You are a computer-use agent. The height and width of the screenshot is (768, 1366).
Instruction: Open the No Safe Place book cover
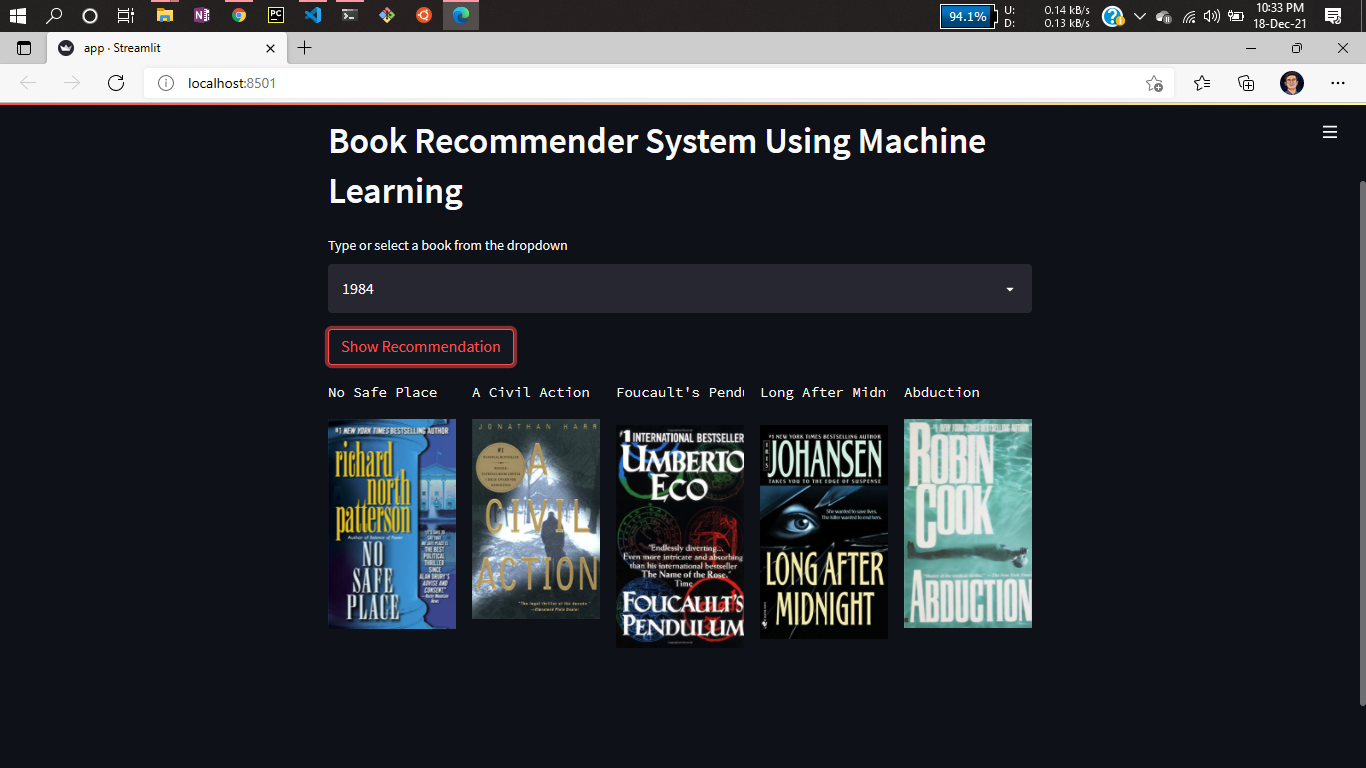[x=392, y=524]
